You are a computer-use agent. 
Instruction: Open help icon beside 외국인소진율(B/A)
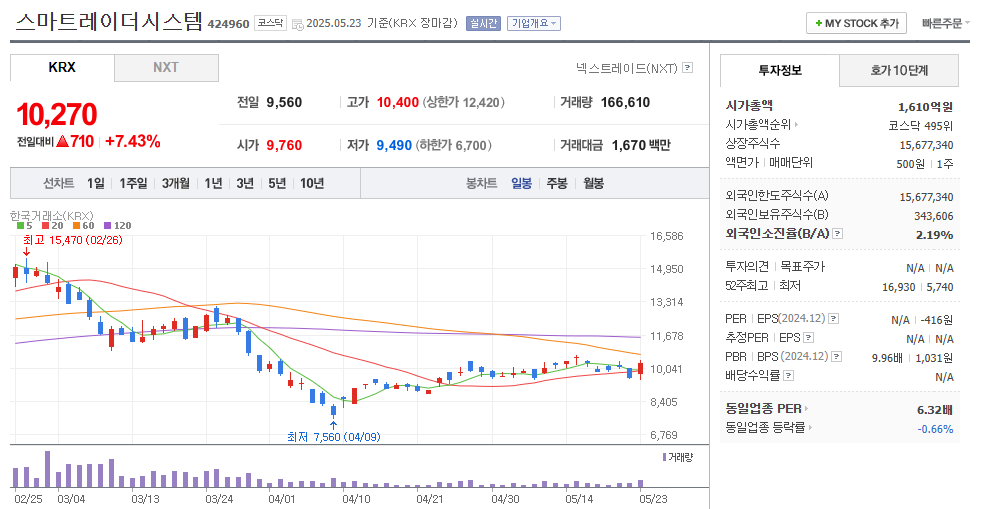(x=838, y=234)
